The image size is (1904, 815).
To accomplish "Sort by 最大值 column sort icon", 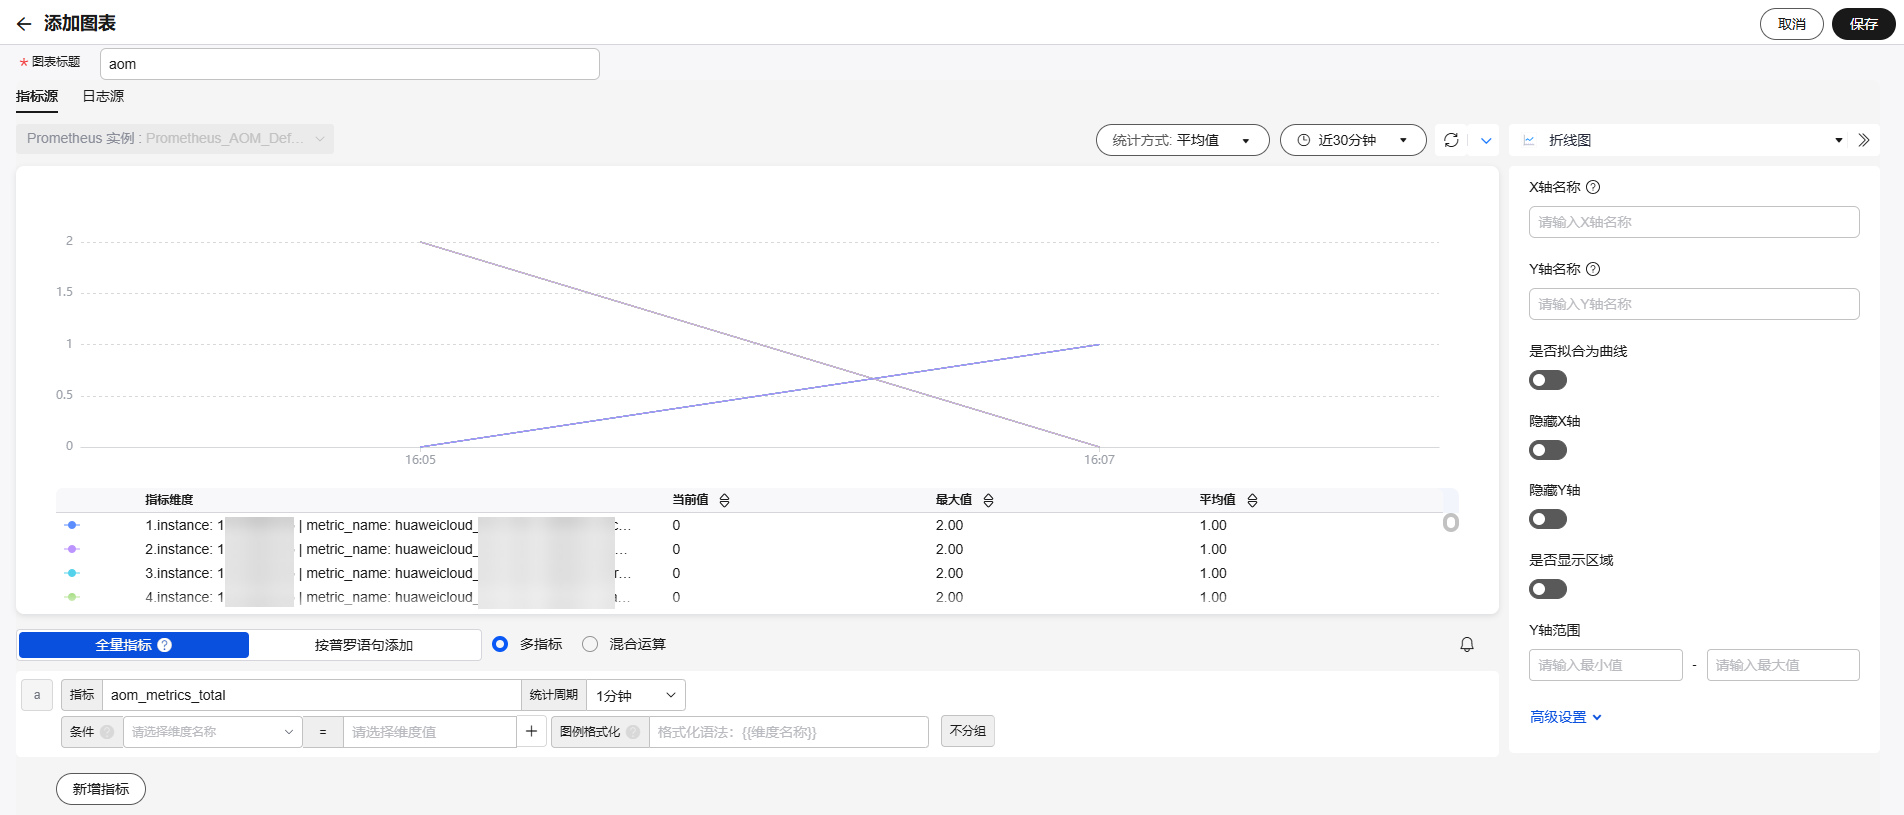I will pos(988,500).
